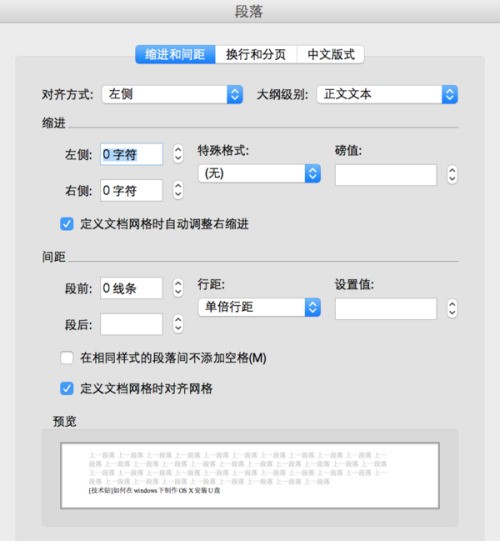Expand the 大纲级别 dropdown showing 正文文本

(x=388, y=95)
